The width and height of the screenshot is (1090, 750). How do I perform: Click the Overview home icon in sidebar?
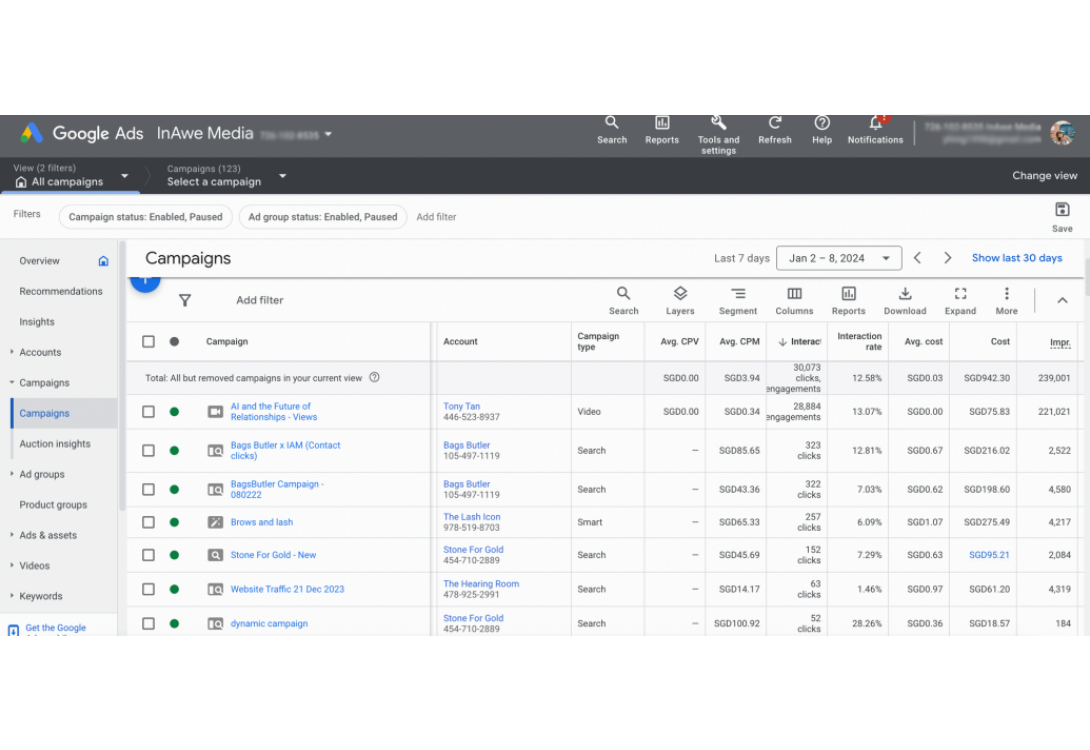click(x=104, y=261)
